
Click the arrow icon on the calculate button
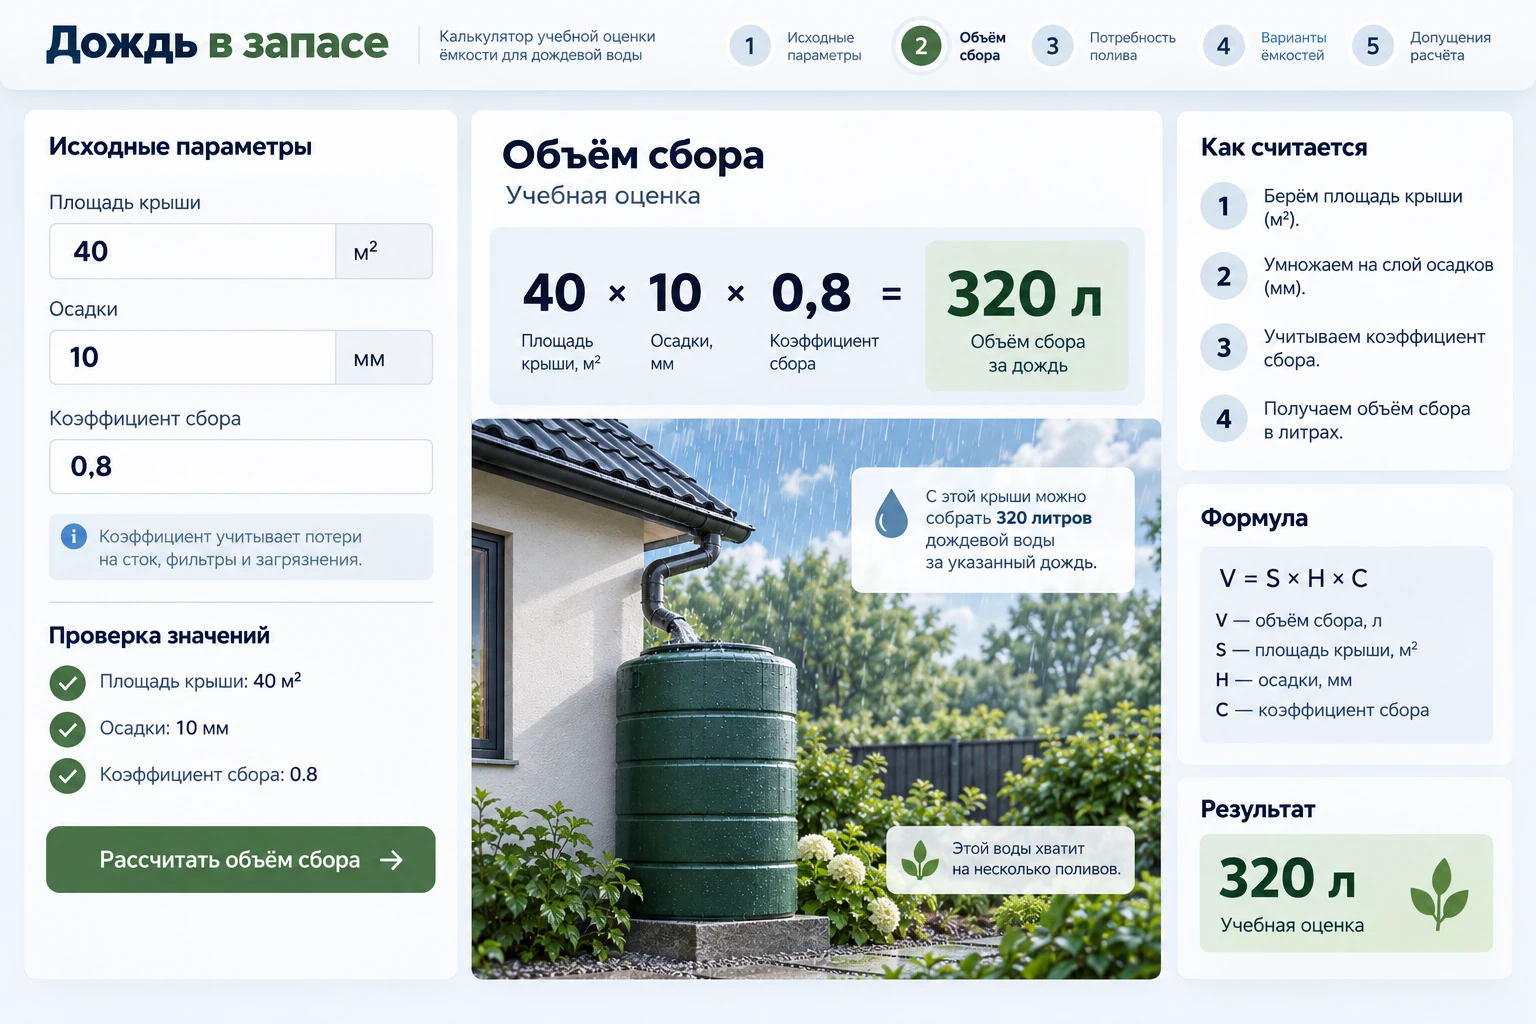[391, 860]
